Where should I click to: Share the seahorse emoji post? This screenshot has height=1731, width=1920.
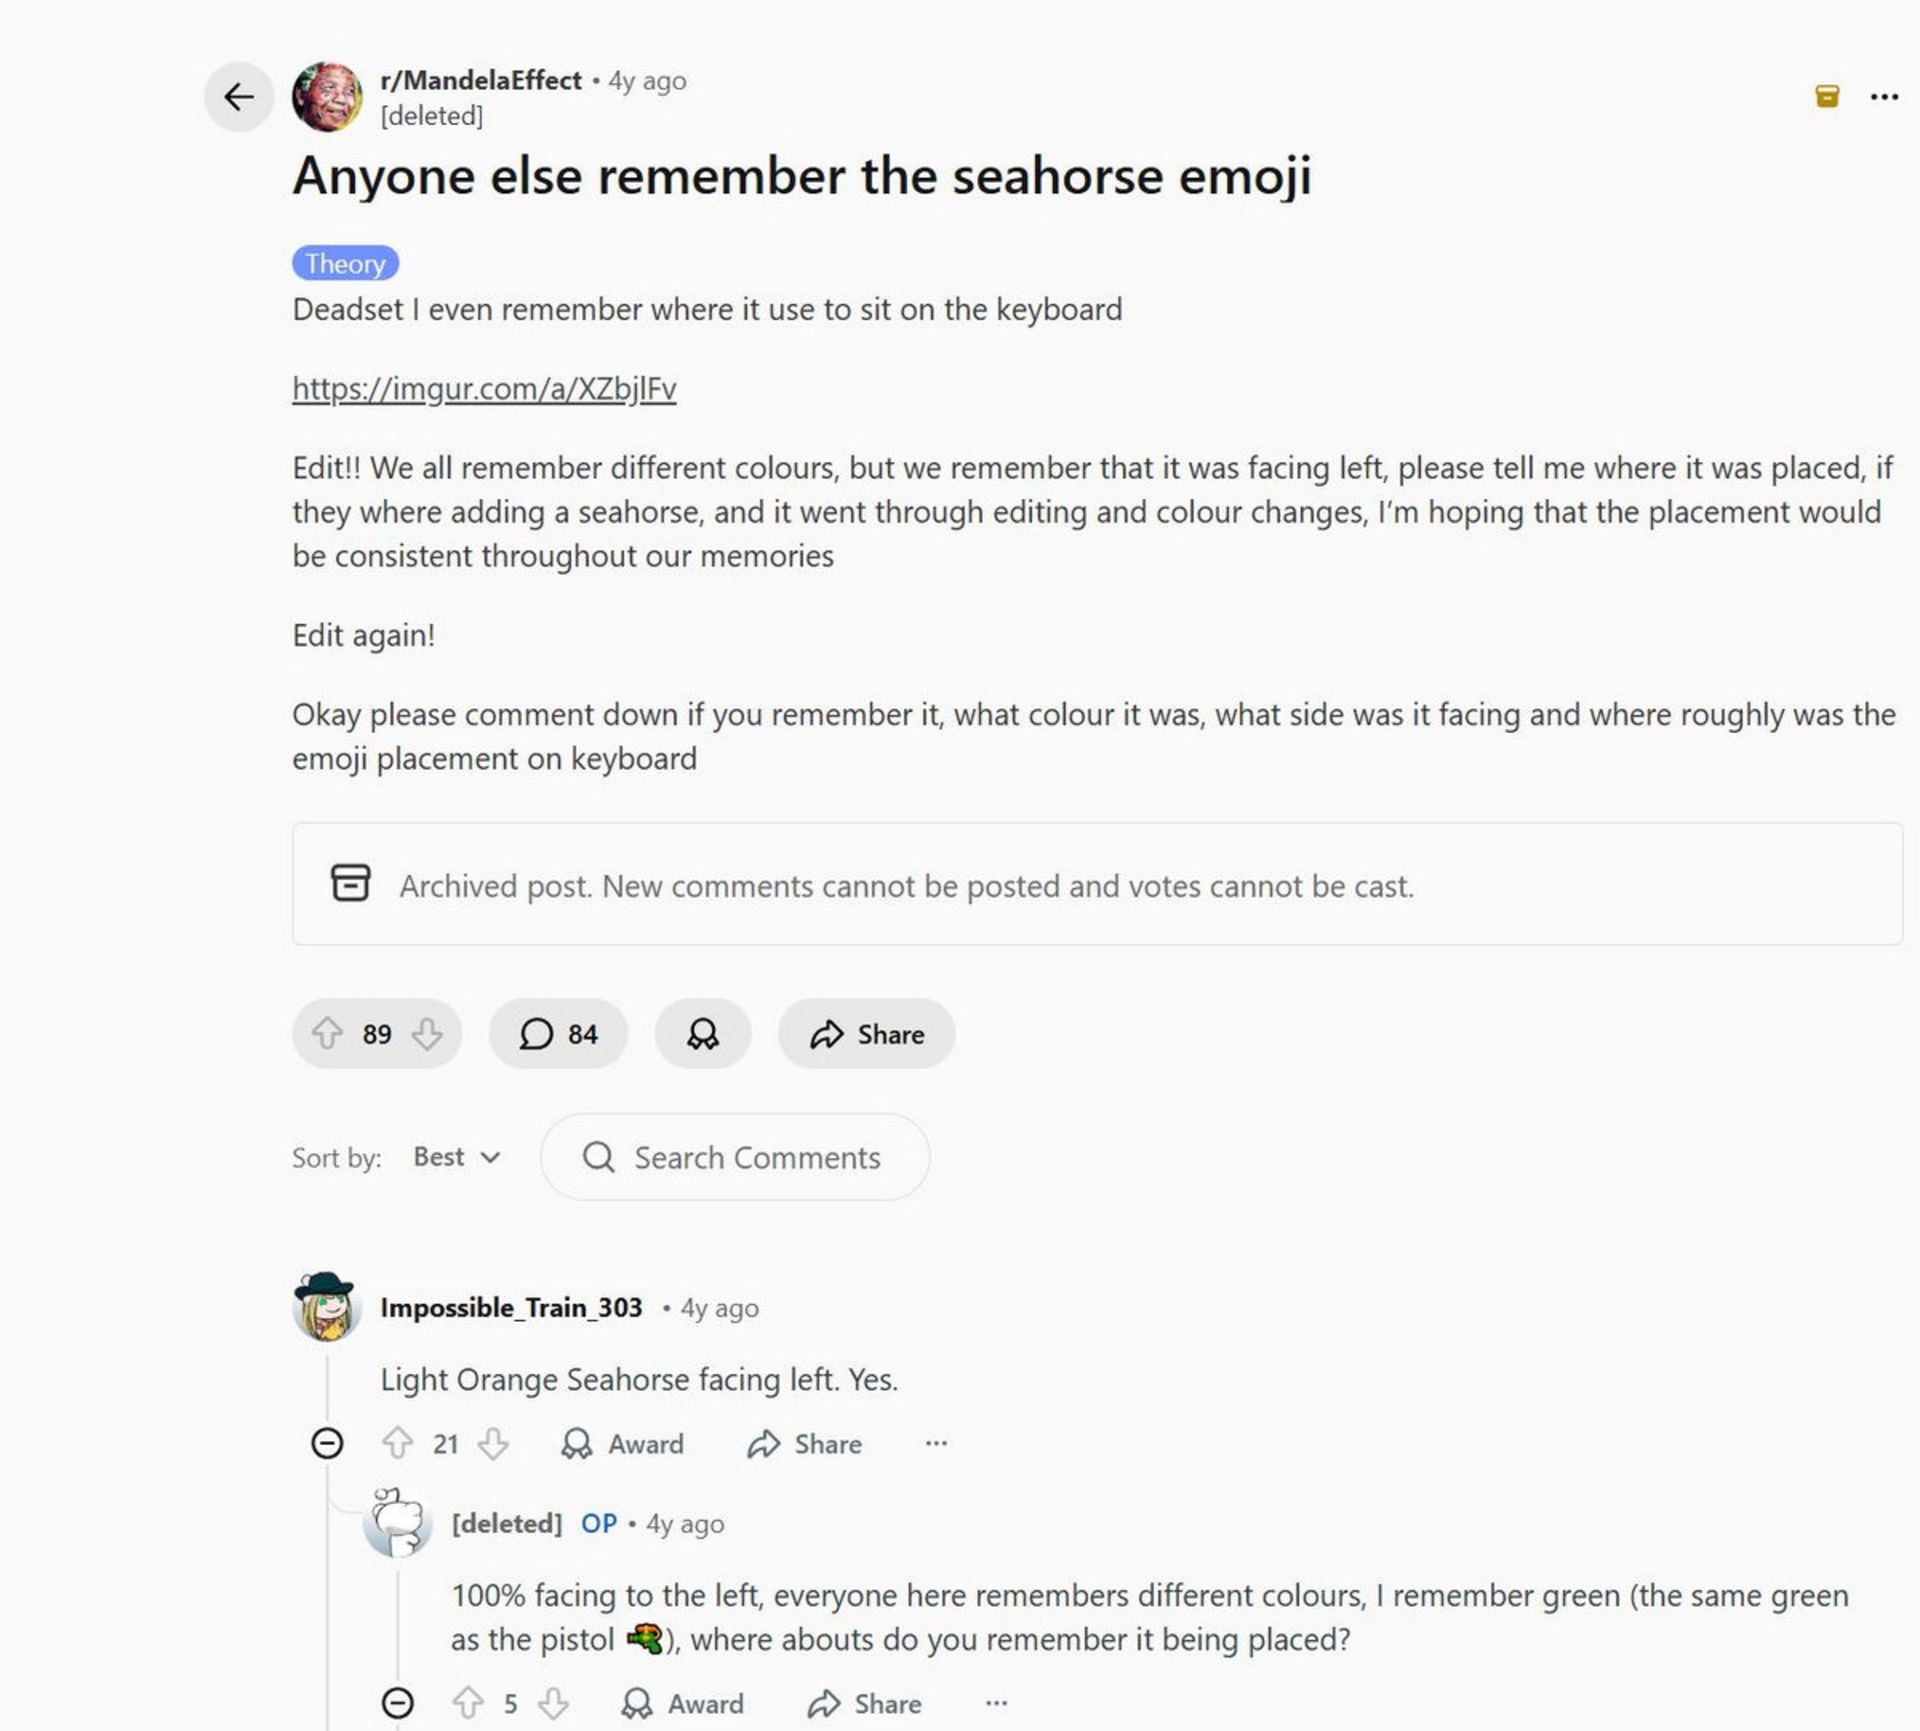pos(866,1033)
